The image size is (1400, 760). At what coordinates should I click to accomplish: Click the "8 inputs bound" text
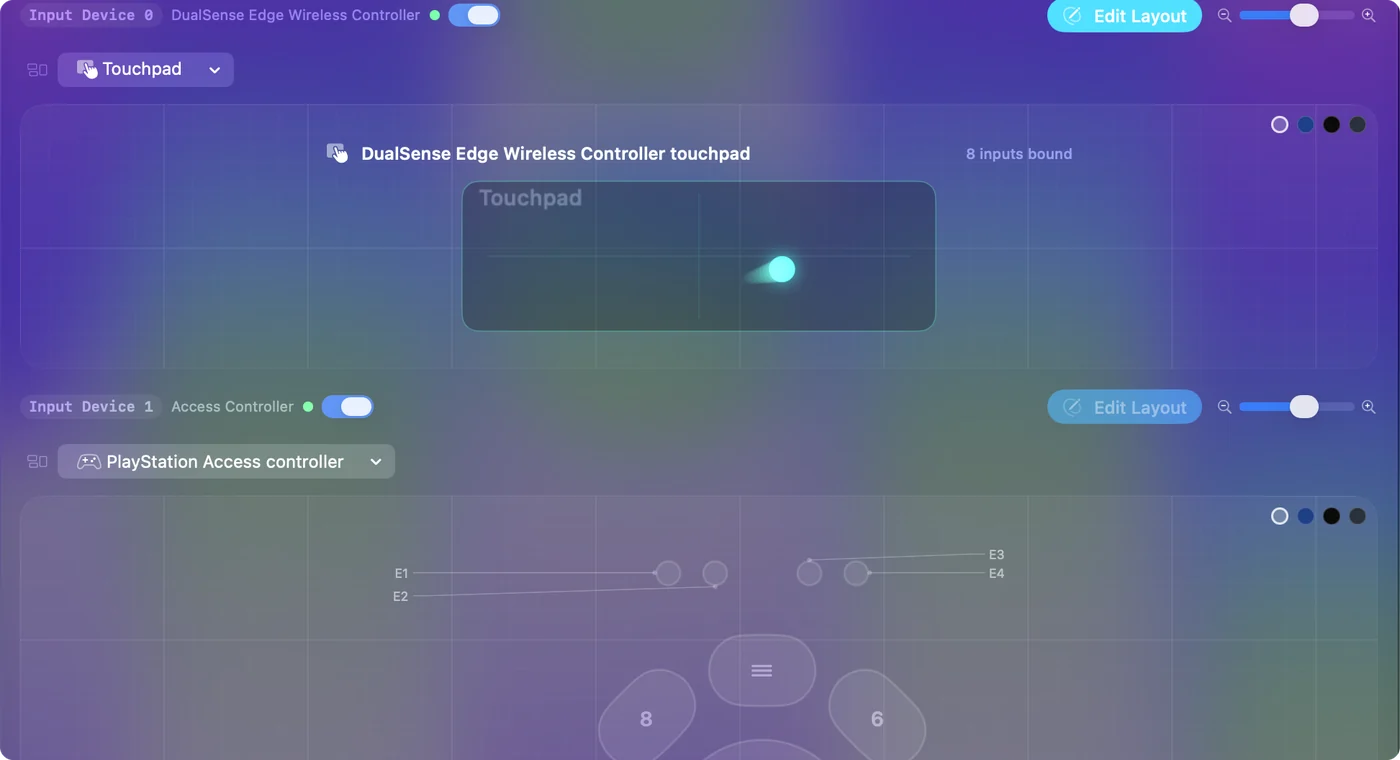(1019, 154)
